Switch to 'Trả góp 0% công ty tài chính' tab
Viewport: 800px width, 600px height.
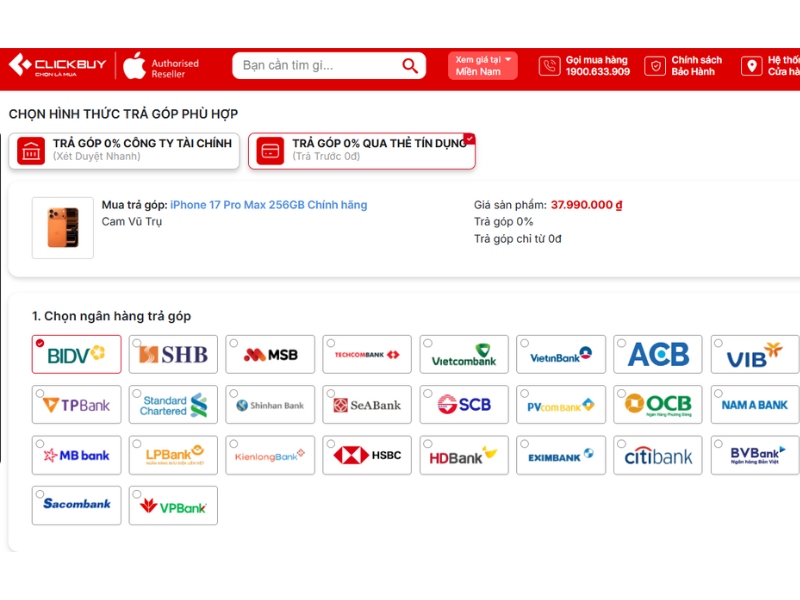[124, 151]
